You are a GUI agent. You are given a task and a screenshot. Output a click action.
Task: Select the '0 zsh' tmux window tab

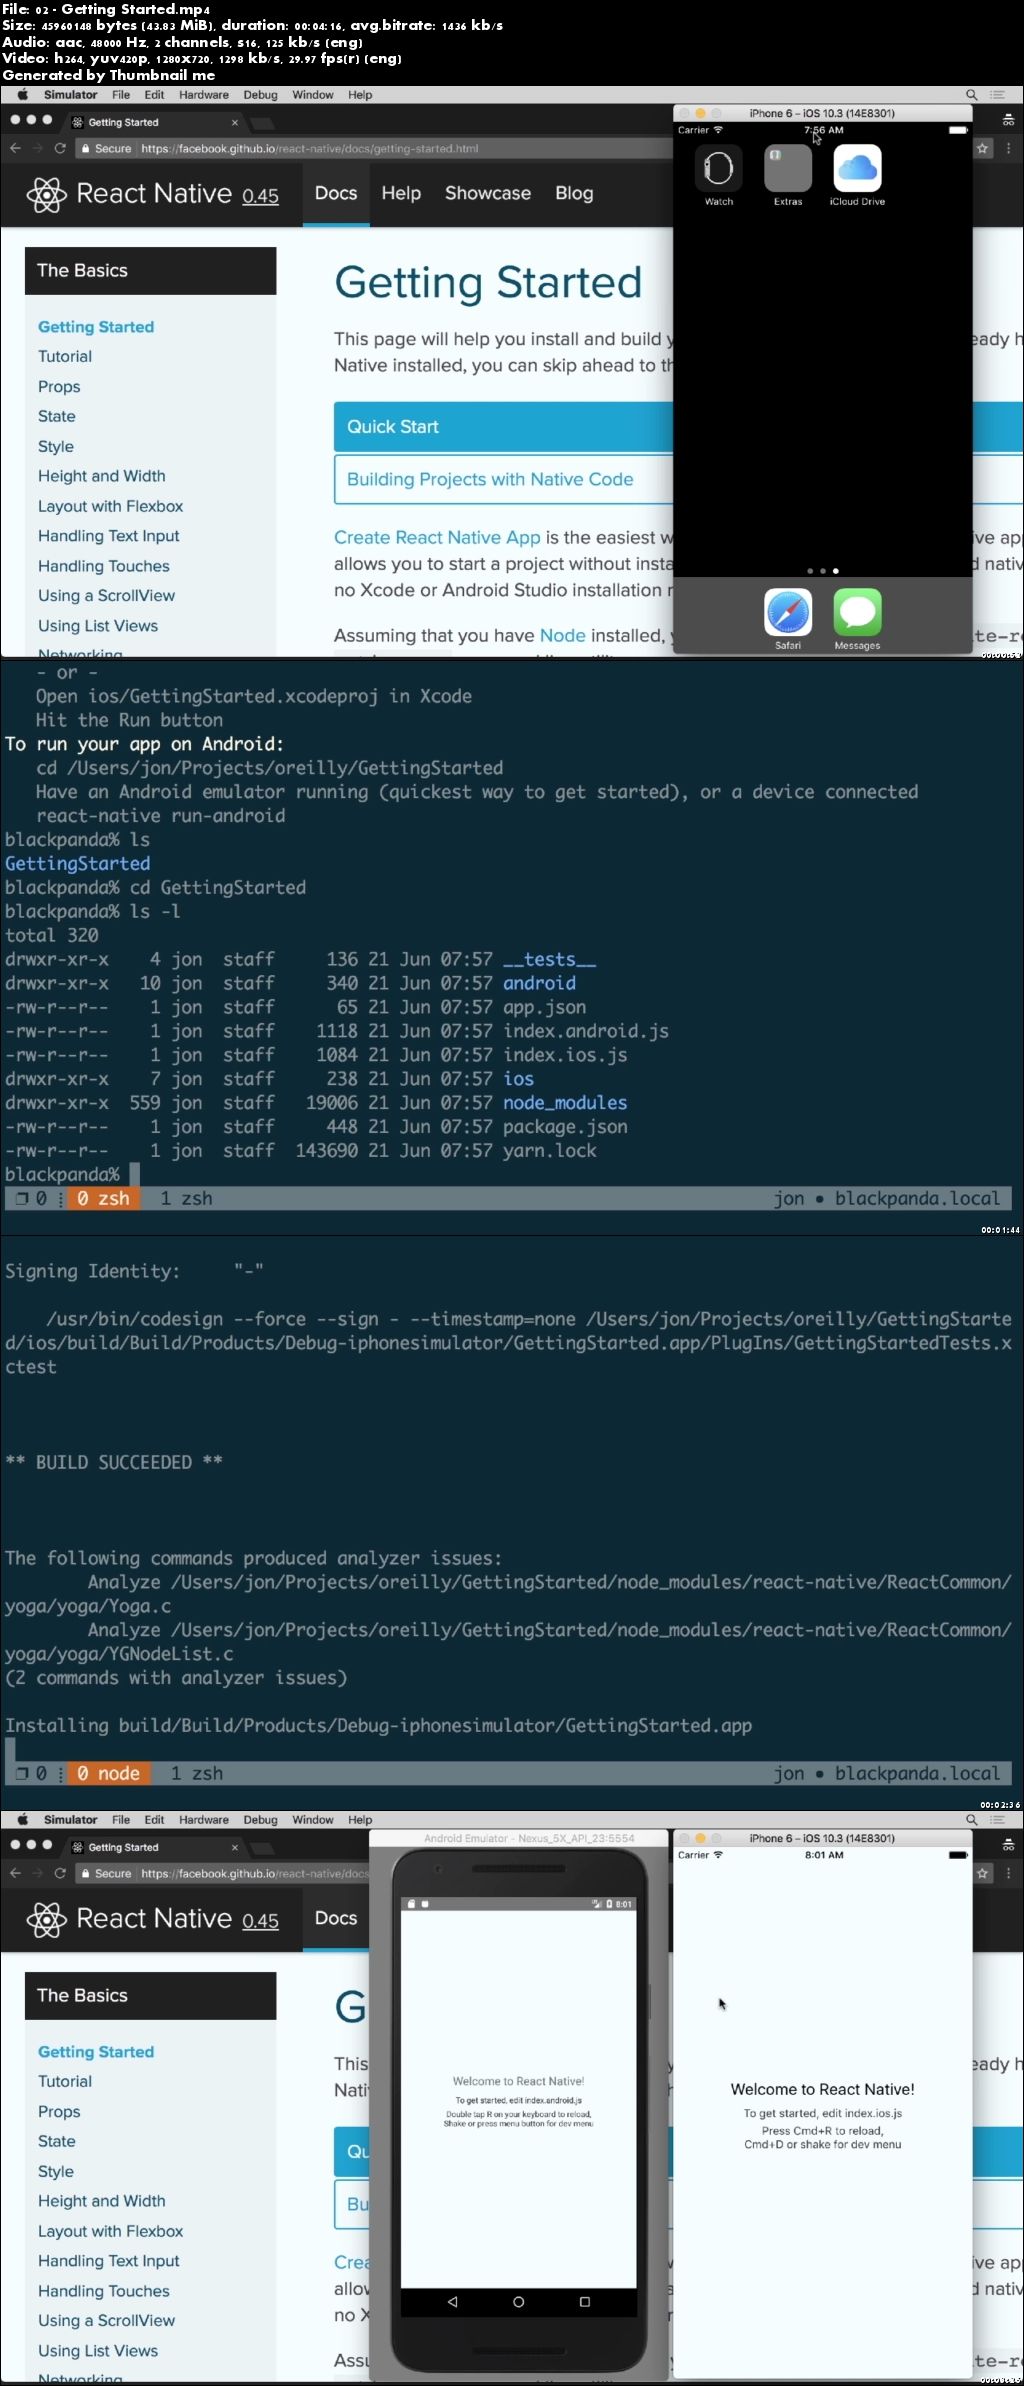103,1198
